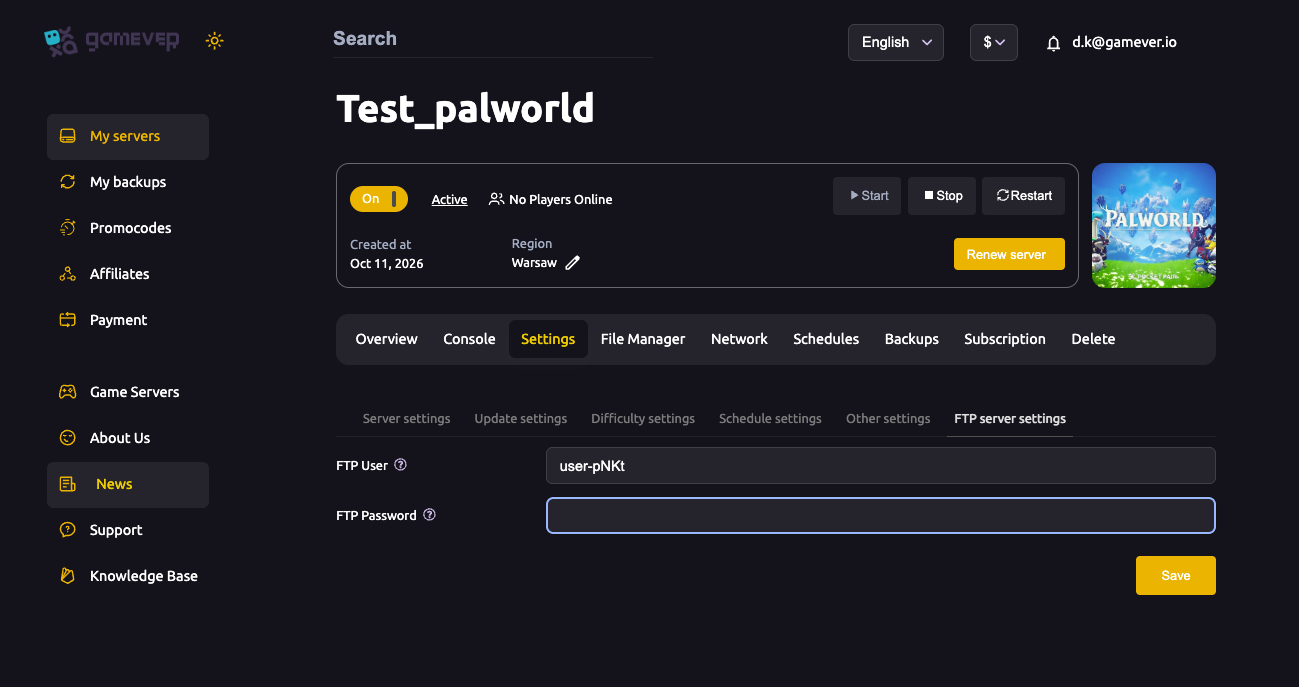Open My backups in sidebar
This screenshot has height=687, width=1299.
[128, 182]
